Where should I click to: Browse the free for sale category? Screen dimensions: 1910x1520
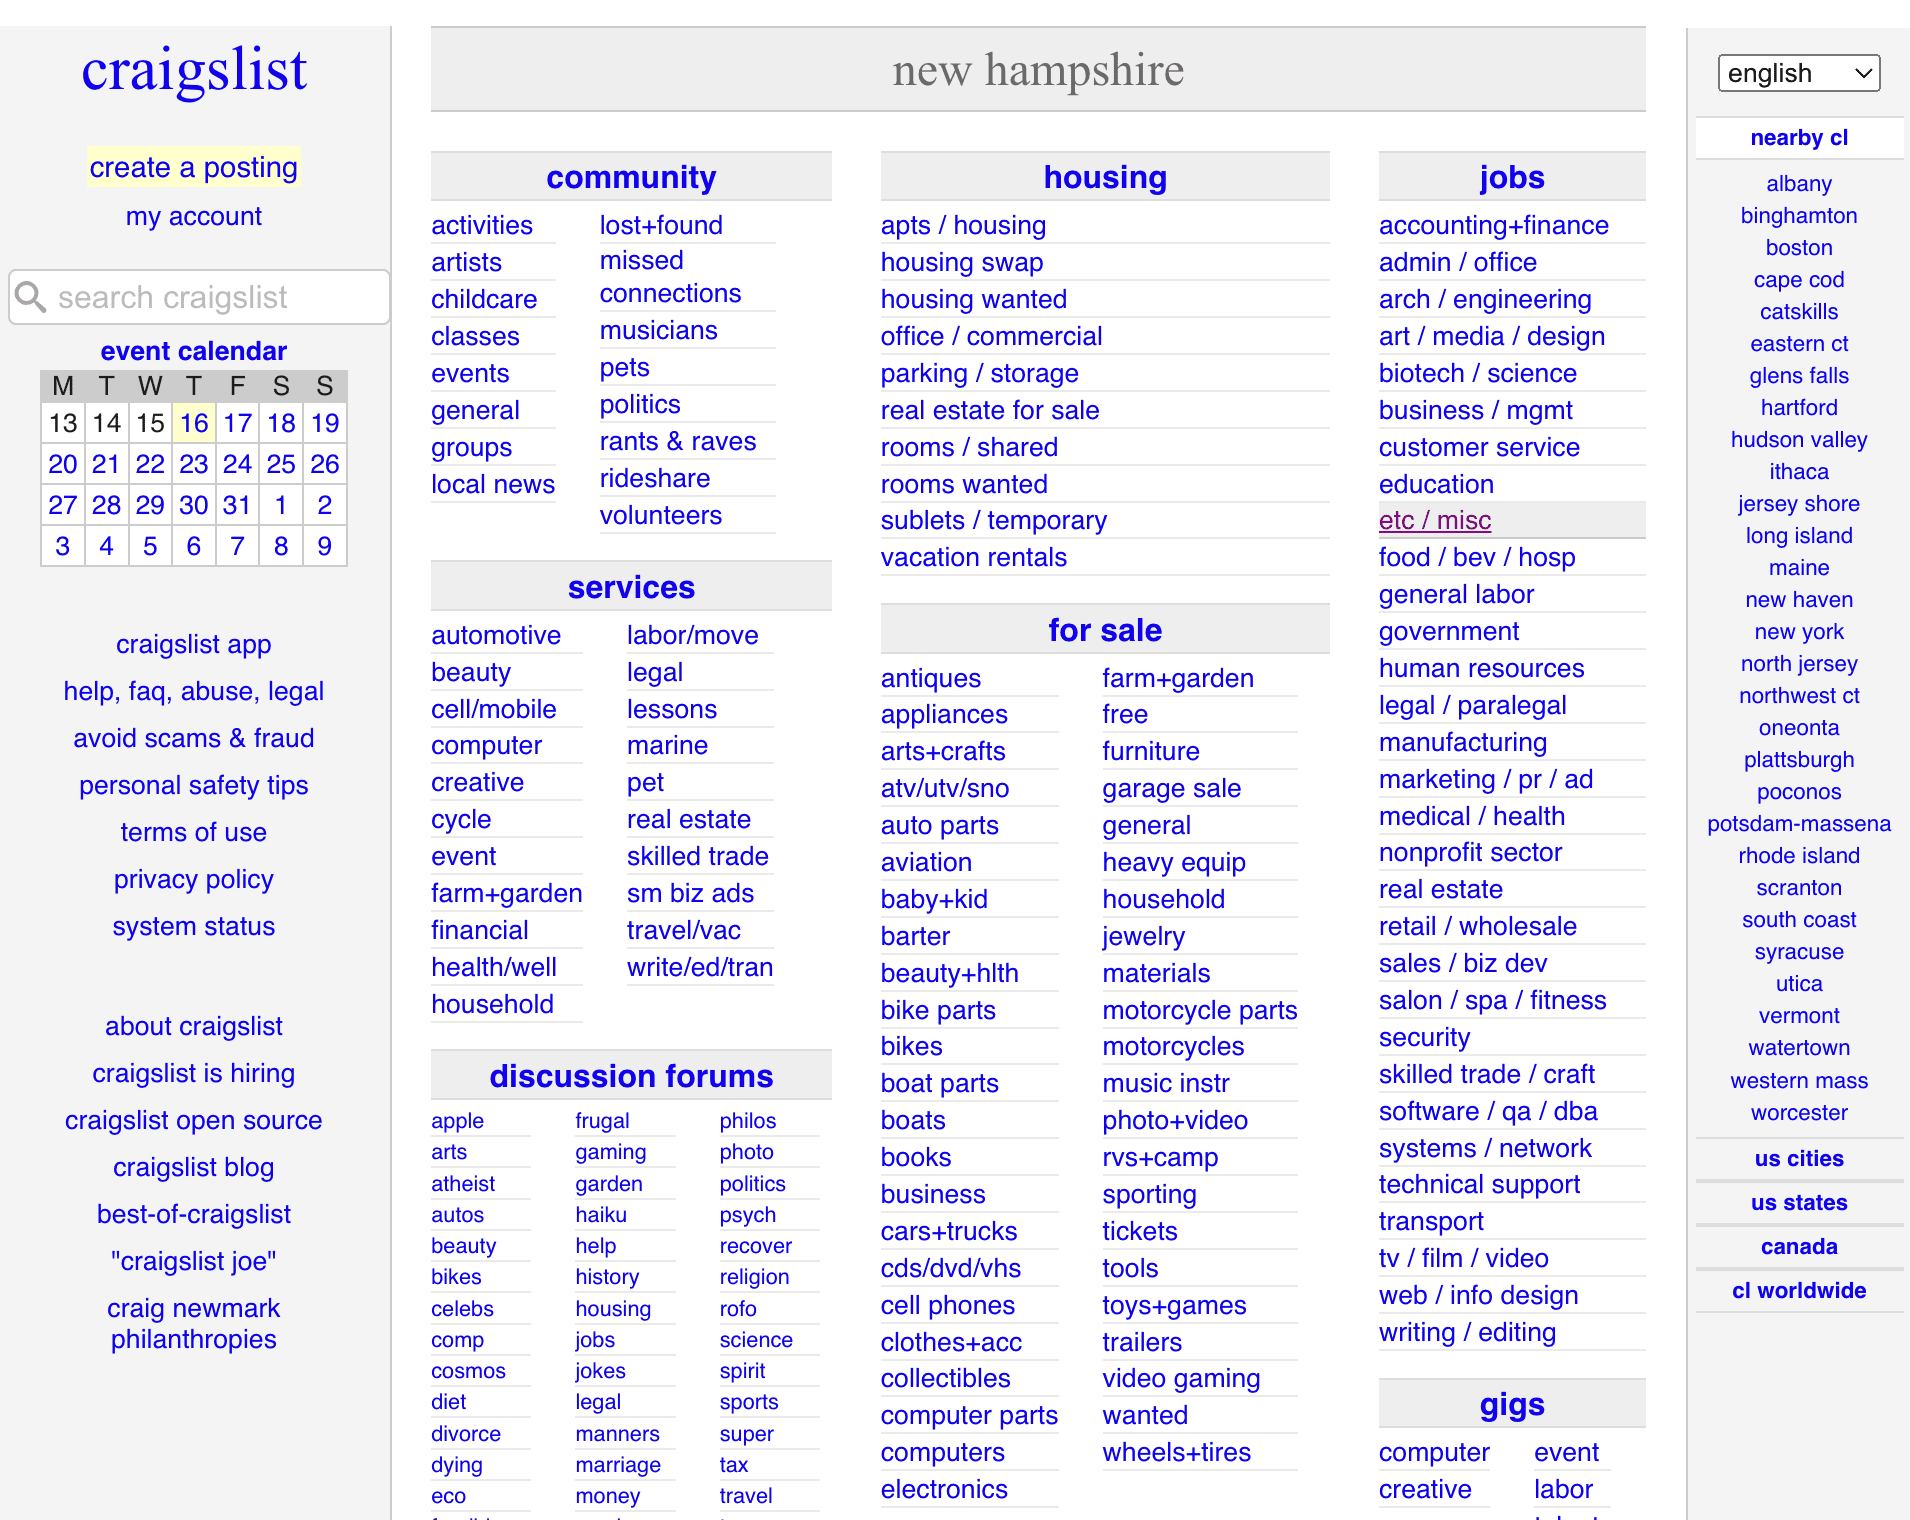click(x=1125, y=714)
